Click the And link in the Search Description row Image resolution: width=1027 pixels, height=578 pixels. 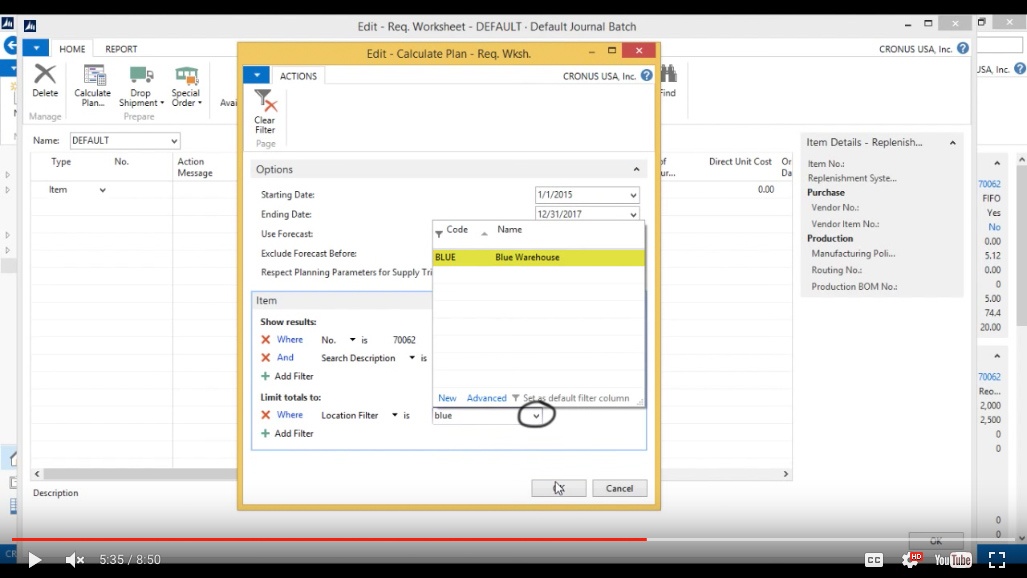[285, 357]
